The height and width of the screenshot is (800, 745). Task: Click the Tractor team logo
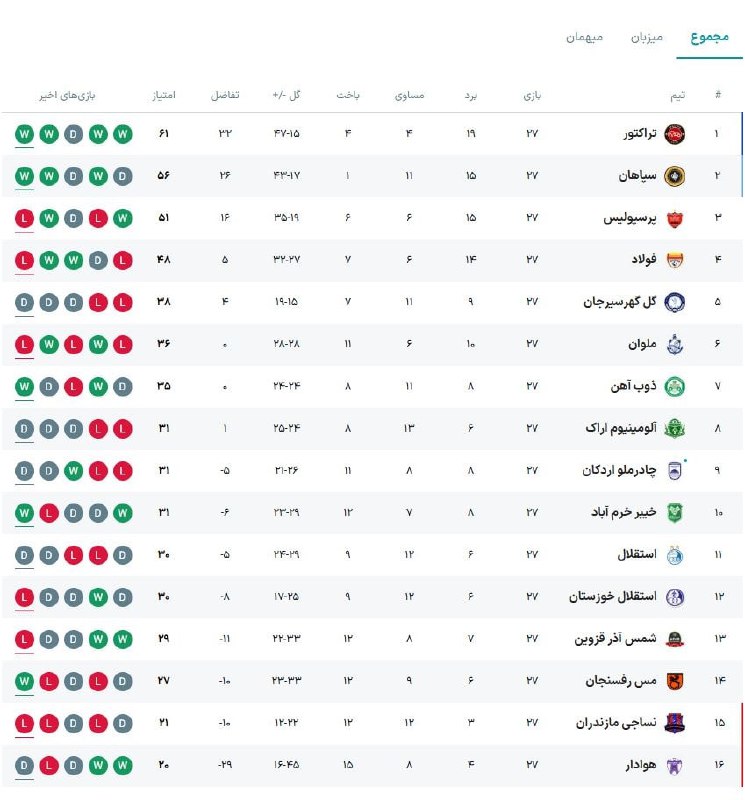pyautogui.click(x=675, y=134)
